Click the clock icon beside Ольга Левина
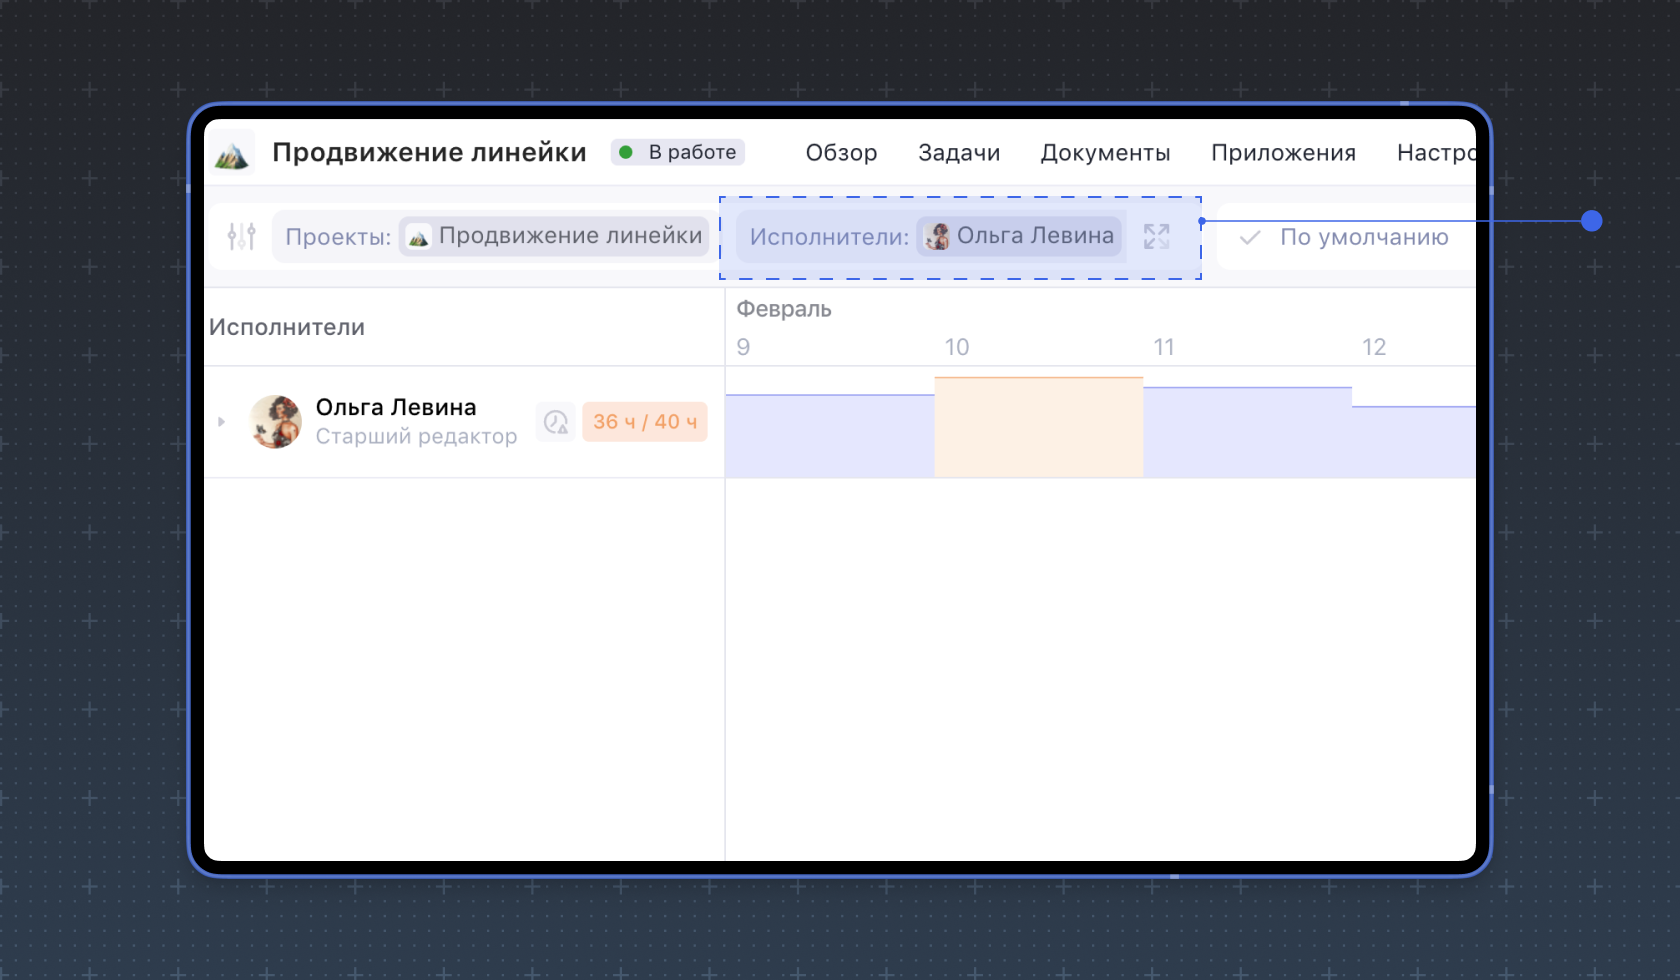1680x980 pixels. click(556, 422)
